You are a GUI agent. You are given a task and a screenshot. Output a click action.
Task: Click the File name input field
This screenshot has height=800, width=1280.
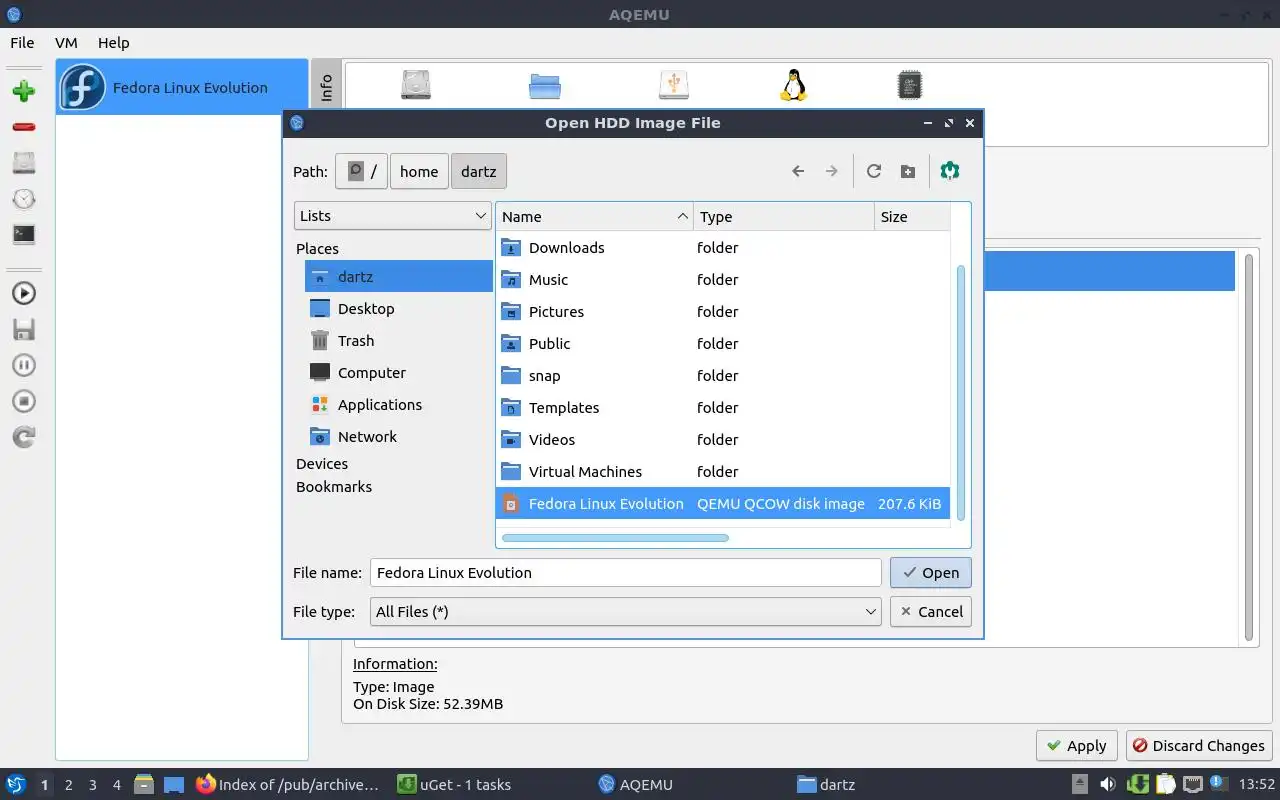pos(625,573)
